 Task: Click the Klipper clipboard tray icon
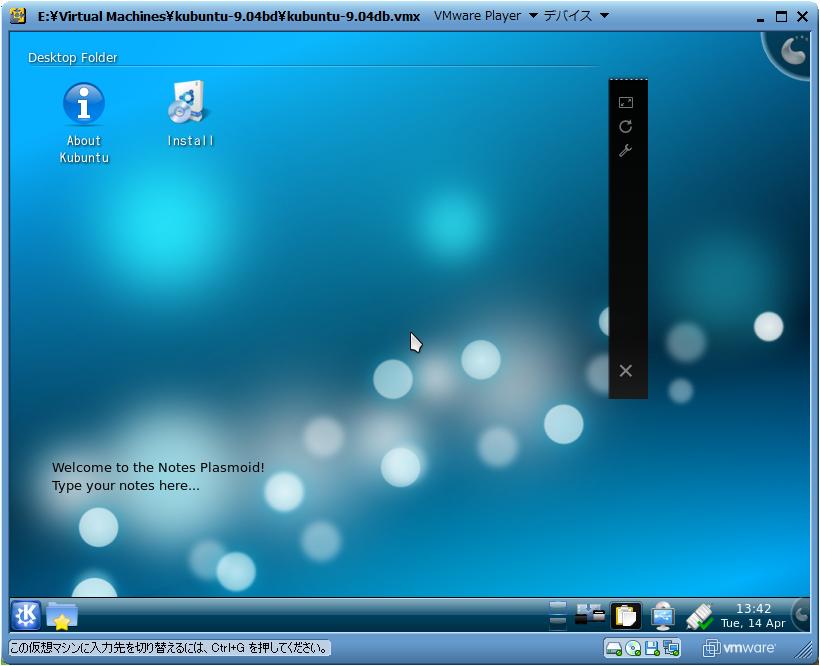(626, 615)
